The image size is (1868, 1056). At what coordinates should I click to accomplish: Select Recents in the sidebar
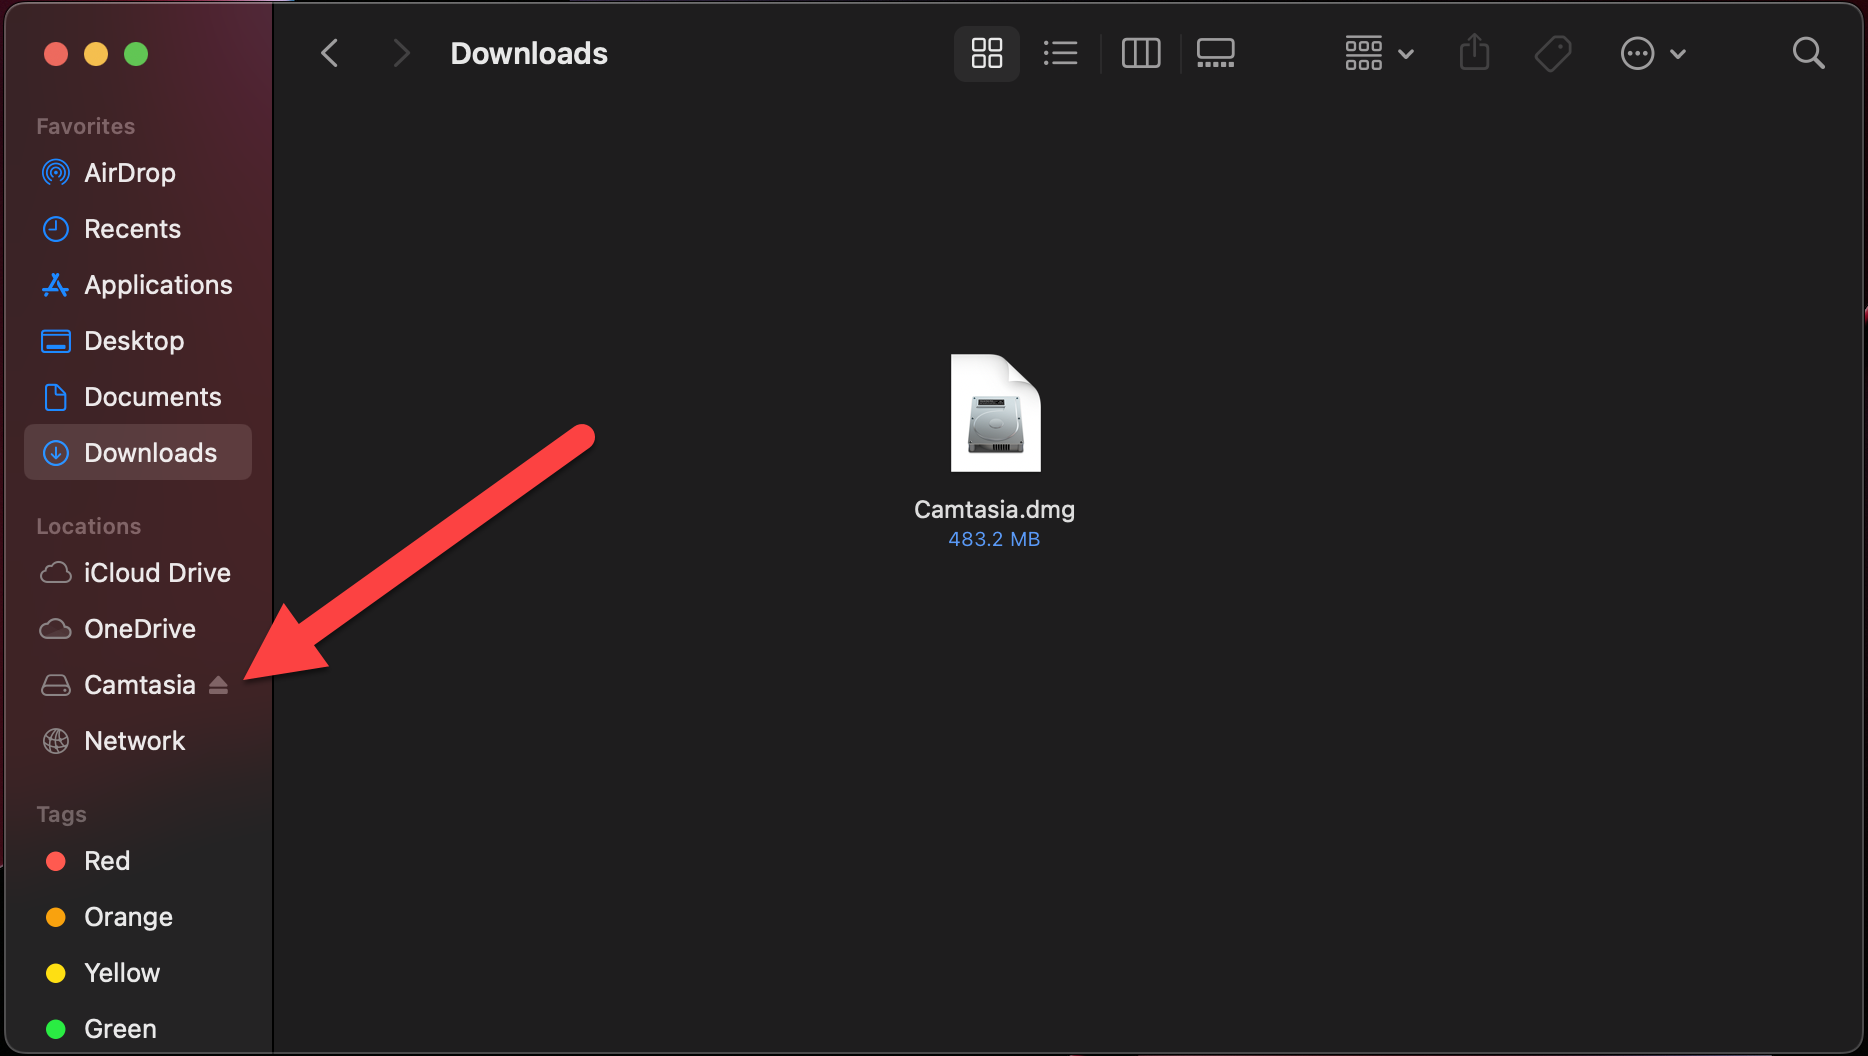(x=132, y=229)
